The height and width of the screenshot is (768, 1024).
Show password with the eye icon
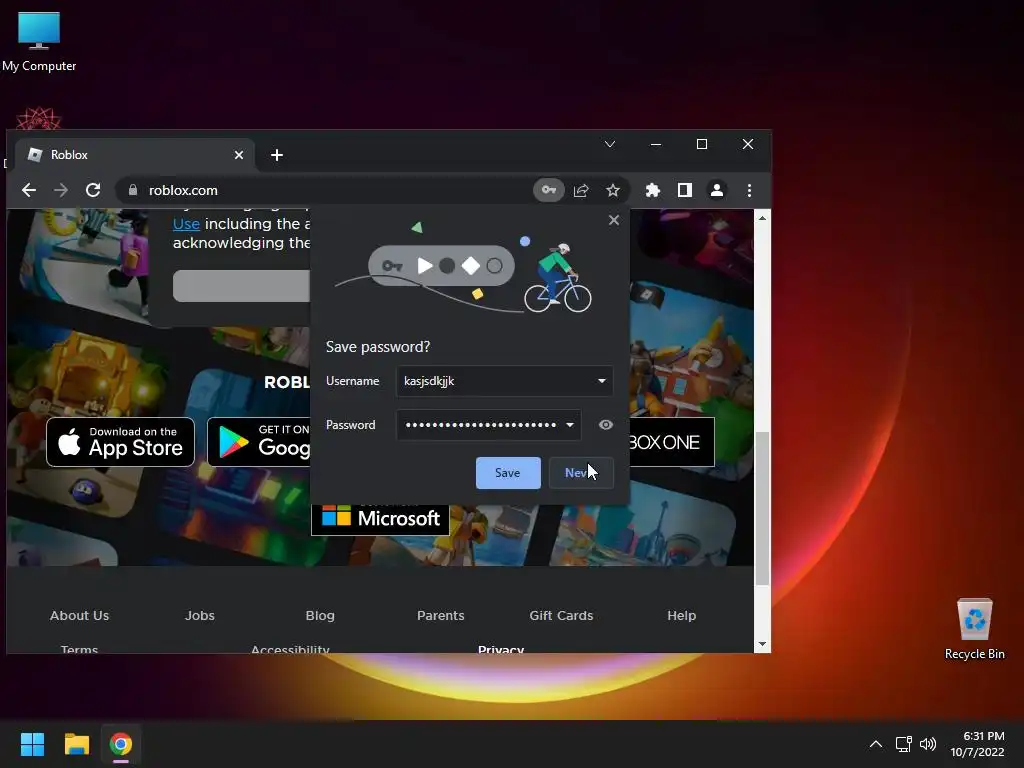tap(605, 424)
